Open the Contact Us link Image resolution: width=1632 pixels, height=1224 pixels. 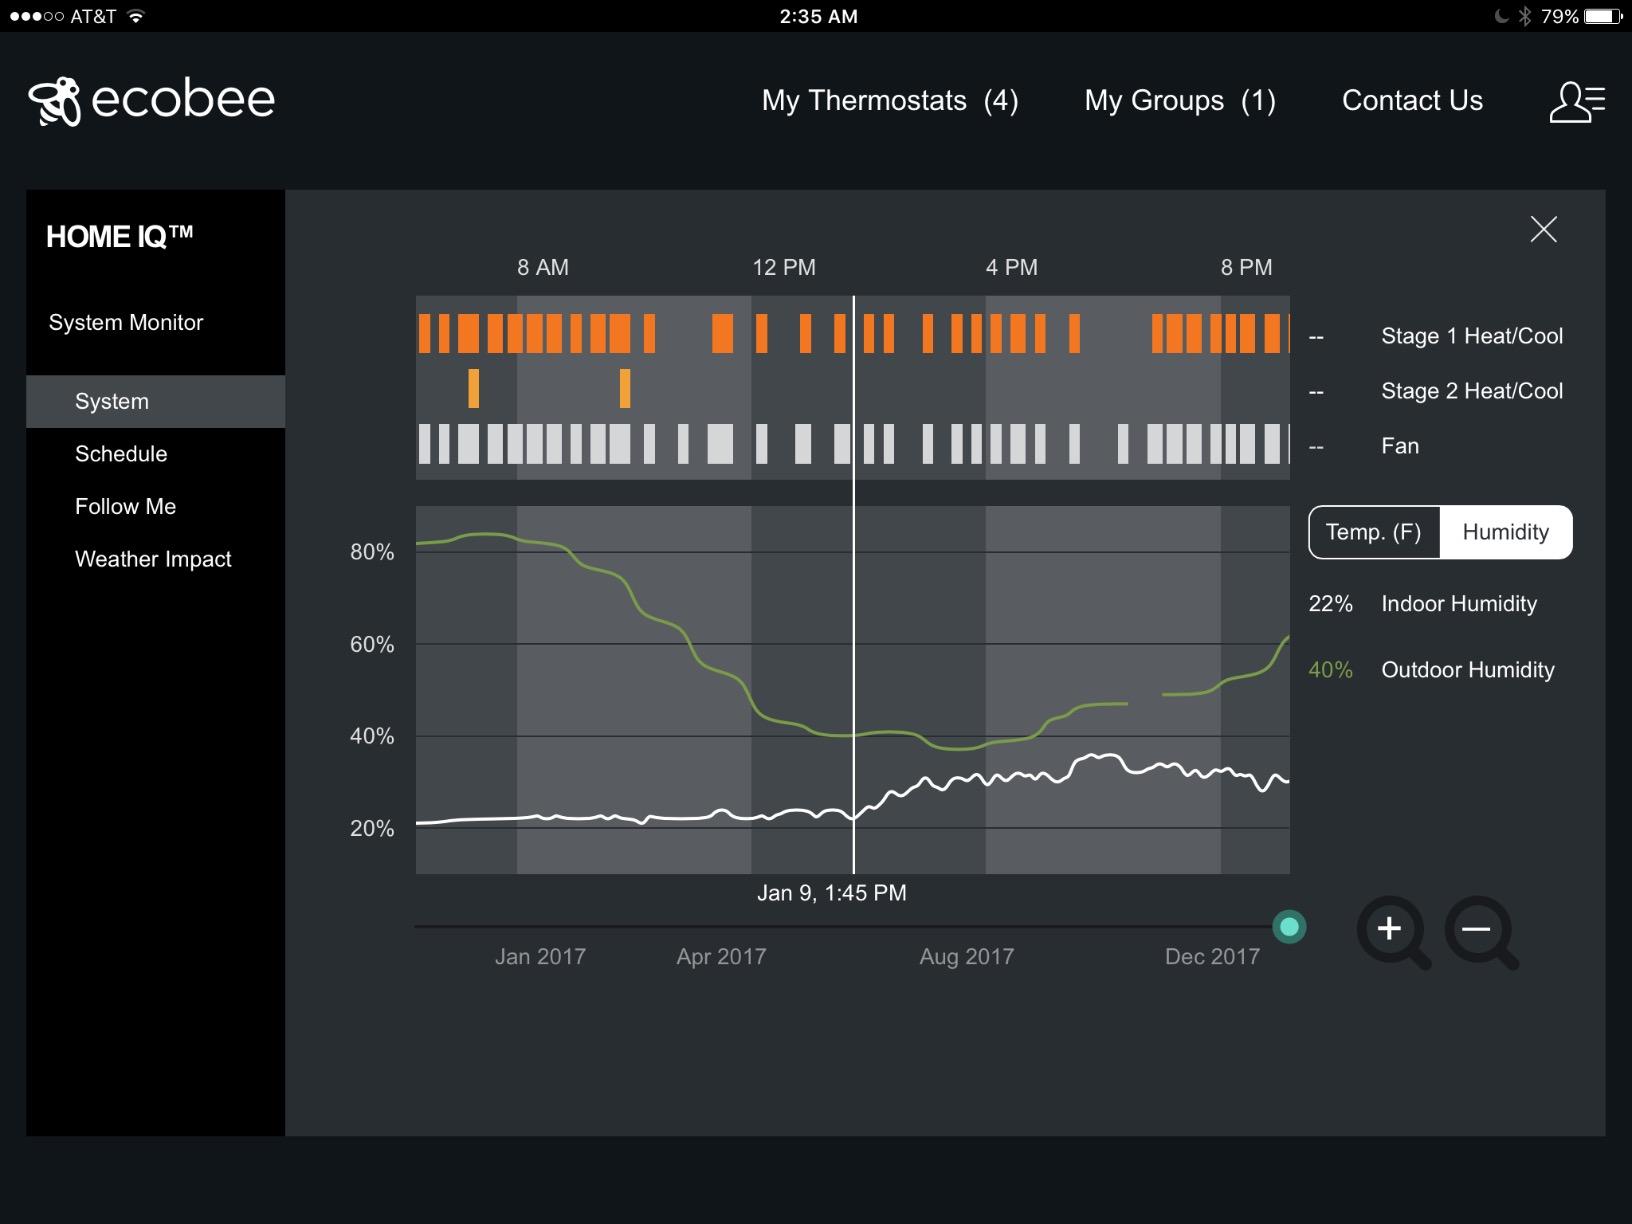click(1411, 101)
